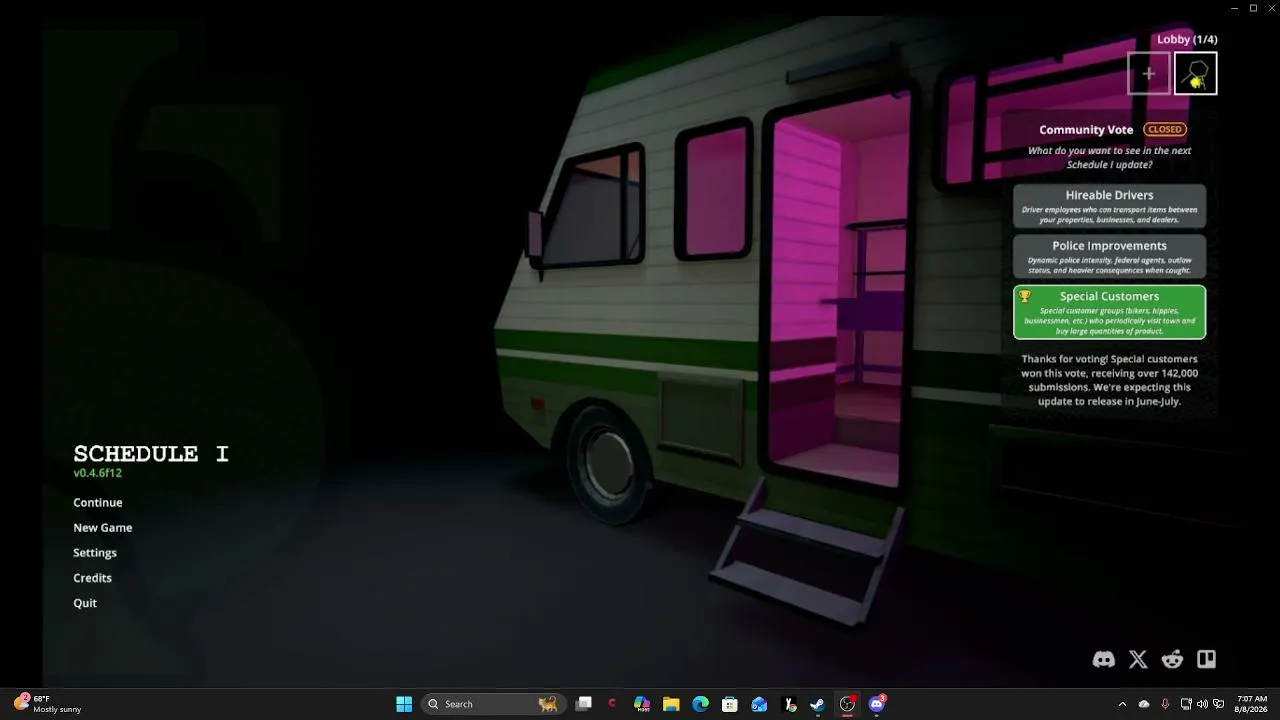Switch to OBS Studio on the taskbar

coord(848,704)
